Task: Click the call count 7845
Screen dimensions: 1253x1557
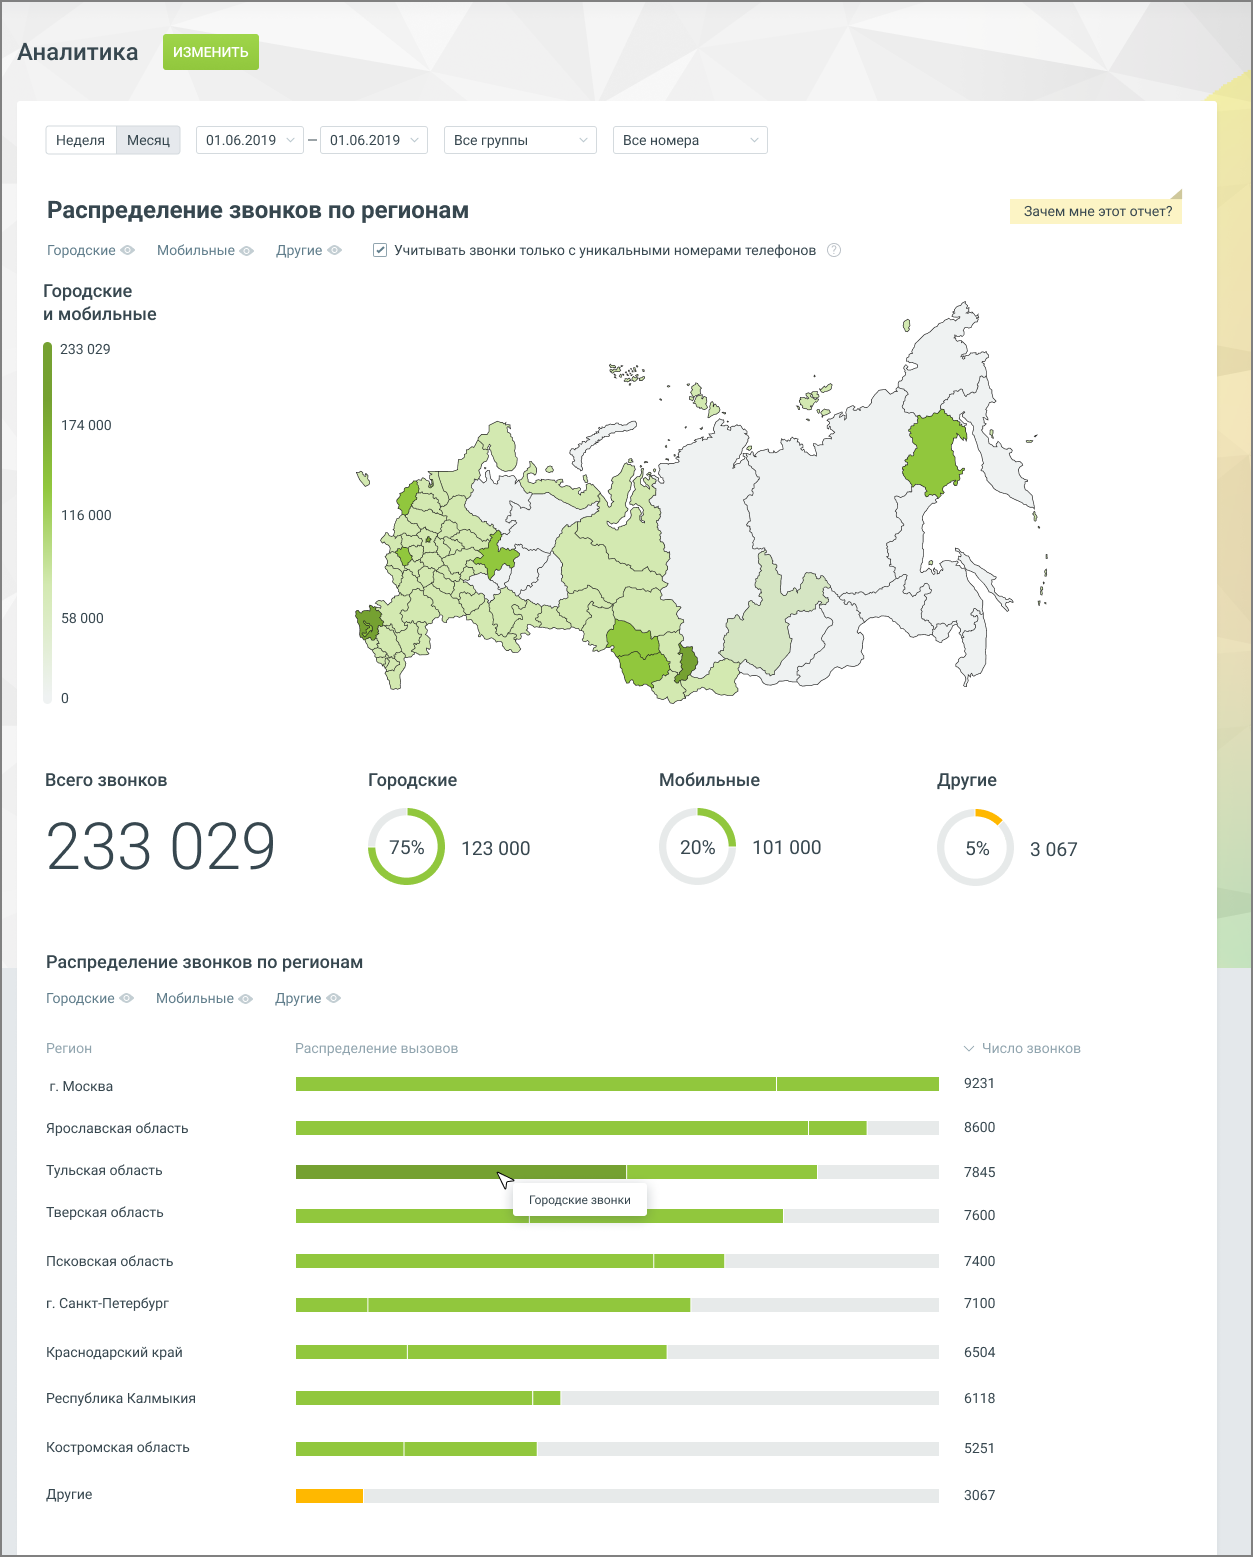Action: coord(979,1172)
